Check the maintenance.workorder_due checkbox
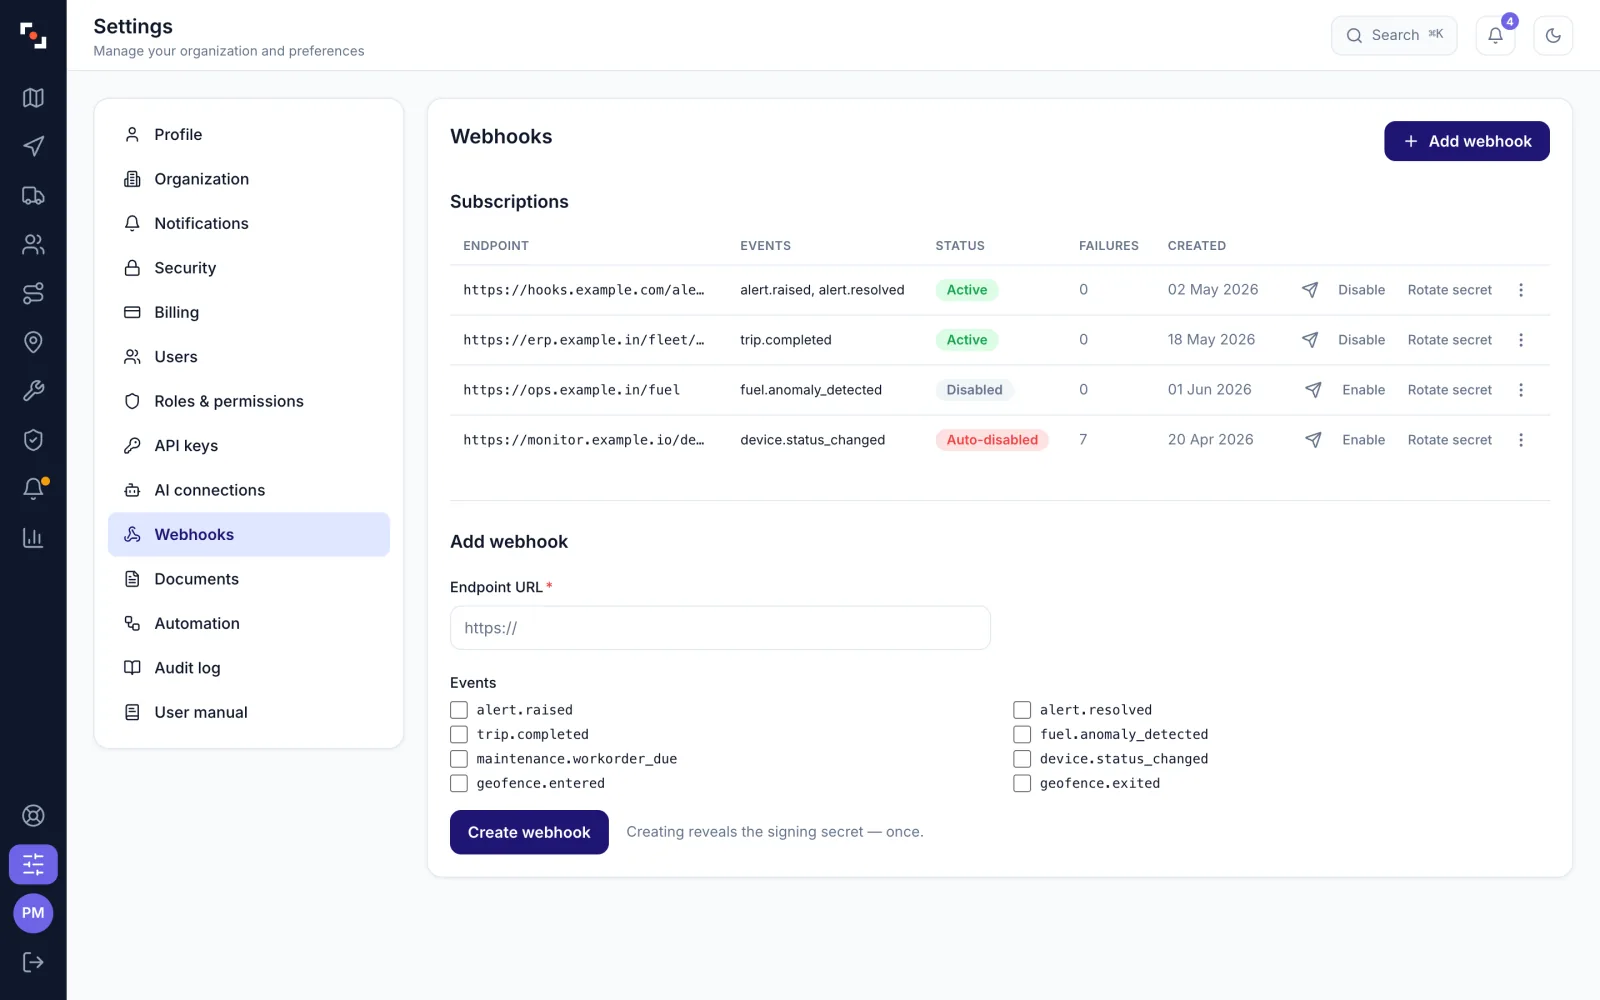The width and height of the screenshot is (1600, 1000). (459, 759)
